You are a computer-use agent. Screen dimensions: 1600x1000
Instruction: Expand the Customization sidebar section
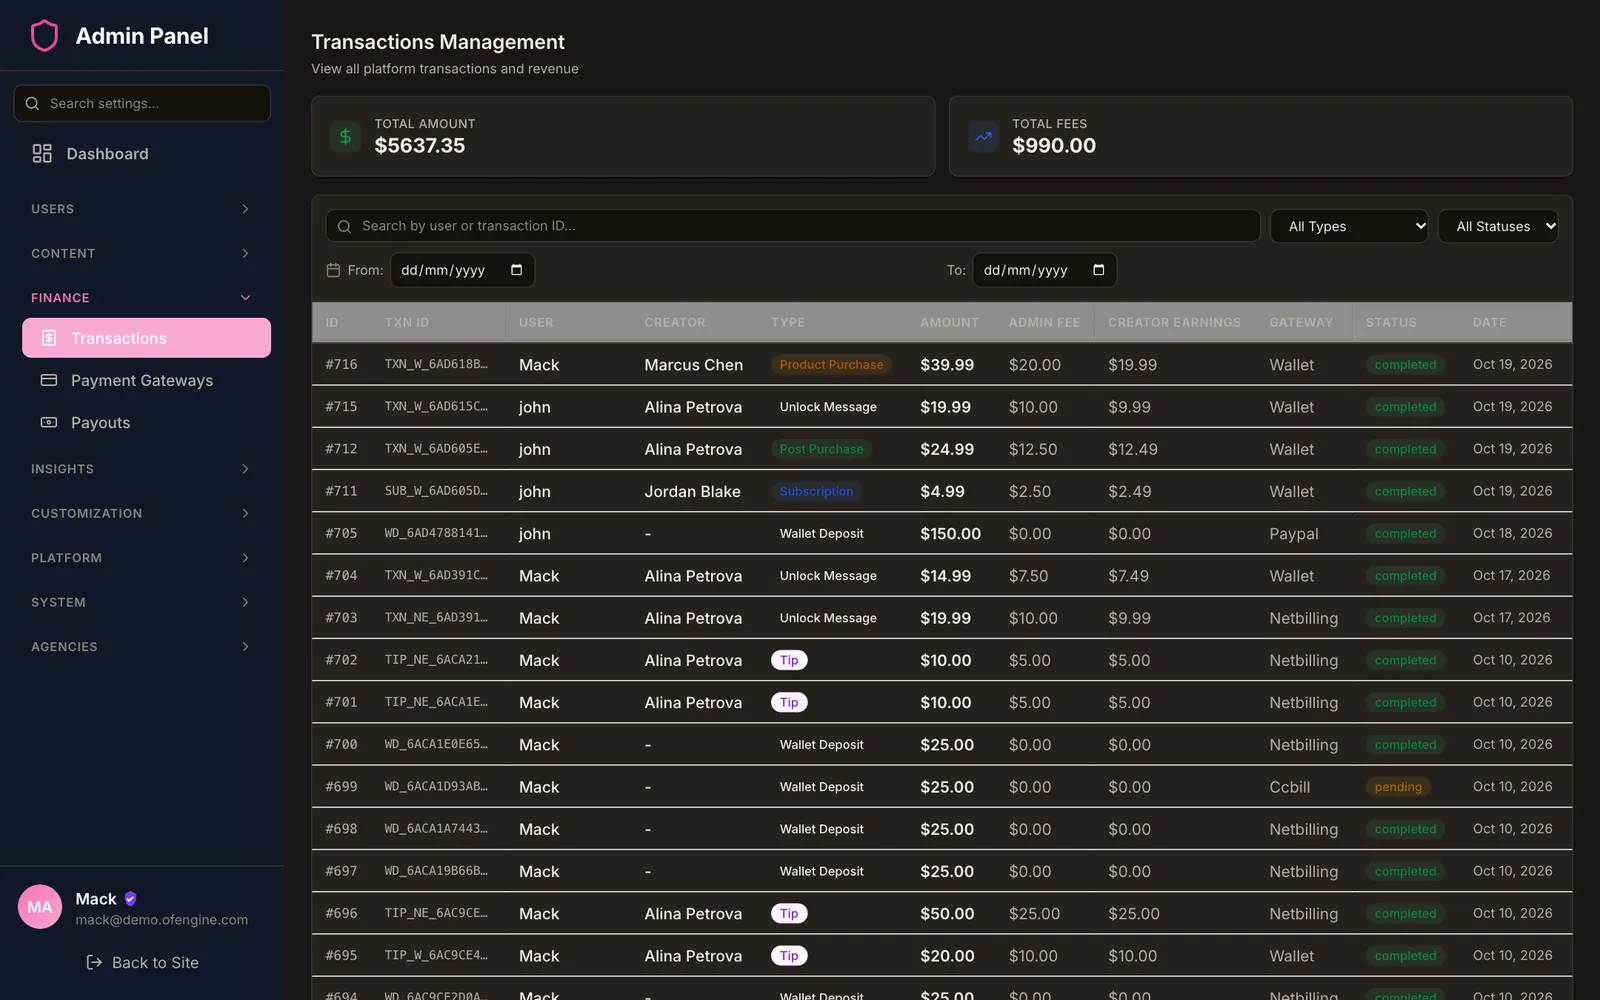click(x=142, y=513)
